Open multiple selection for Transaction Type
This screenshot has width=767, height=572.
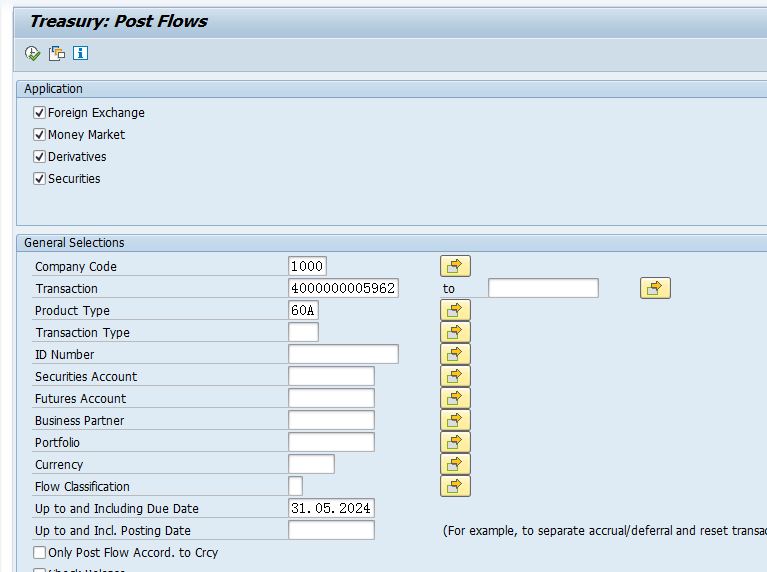click(455, 332)
